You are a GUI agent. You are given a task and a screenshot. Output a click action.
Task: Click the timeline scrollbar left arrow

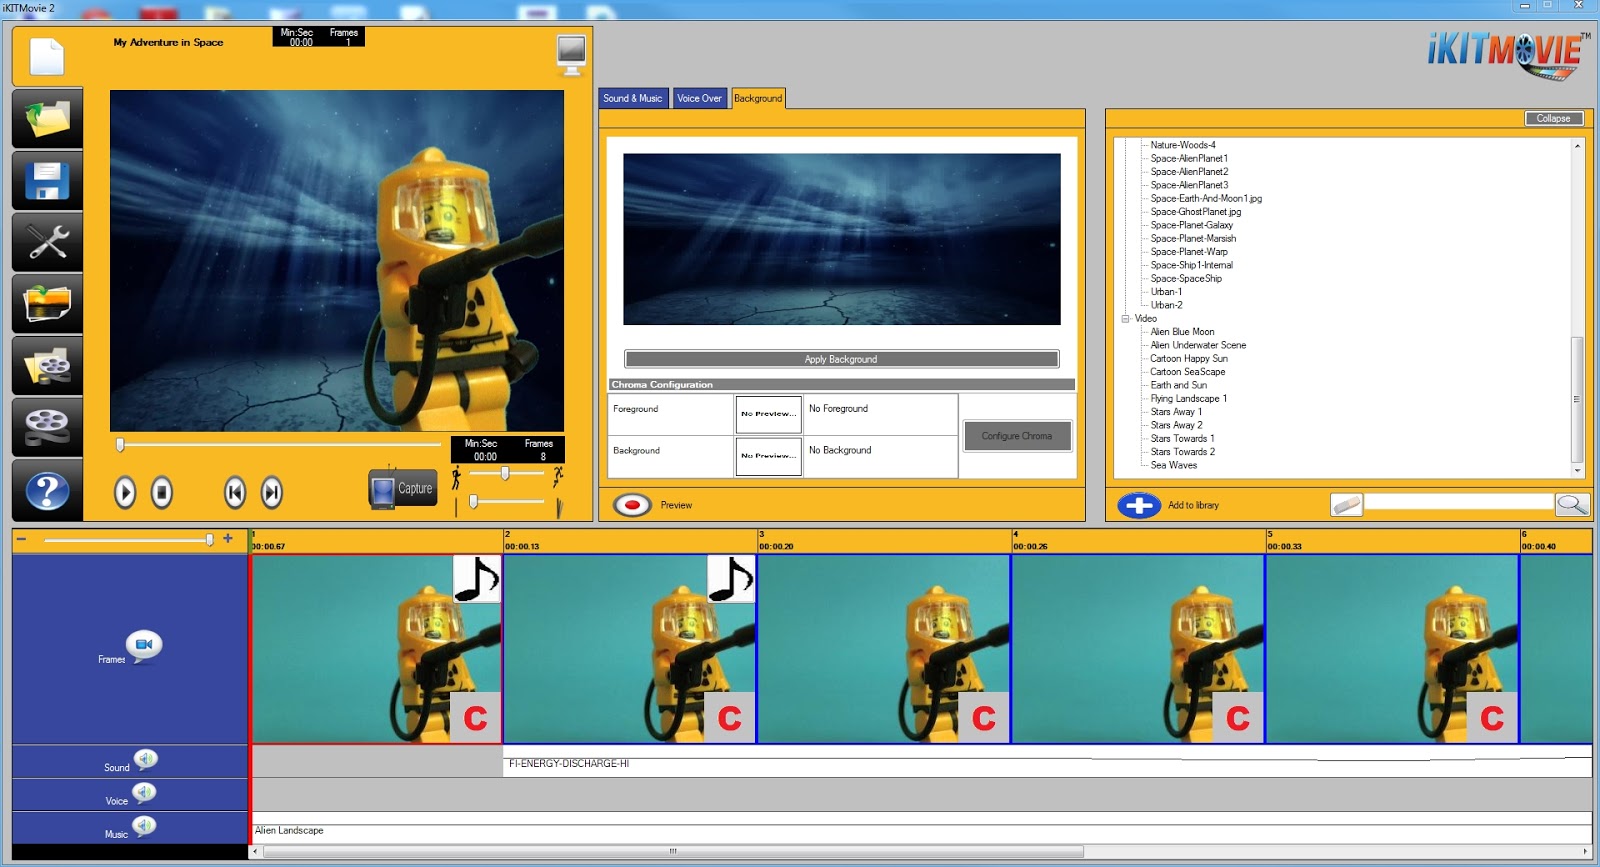tap(256, 852)
